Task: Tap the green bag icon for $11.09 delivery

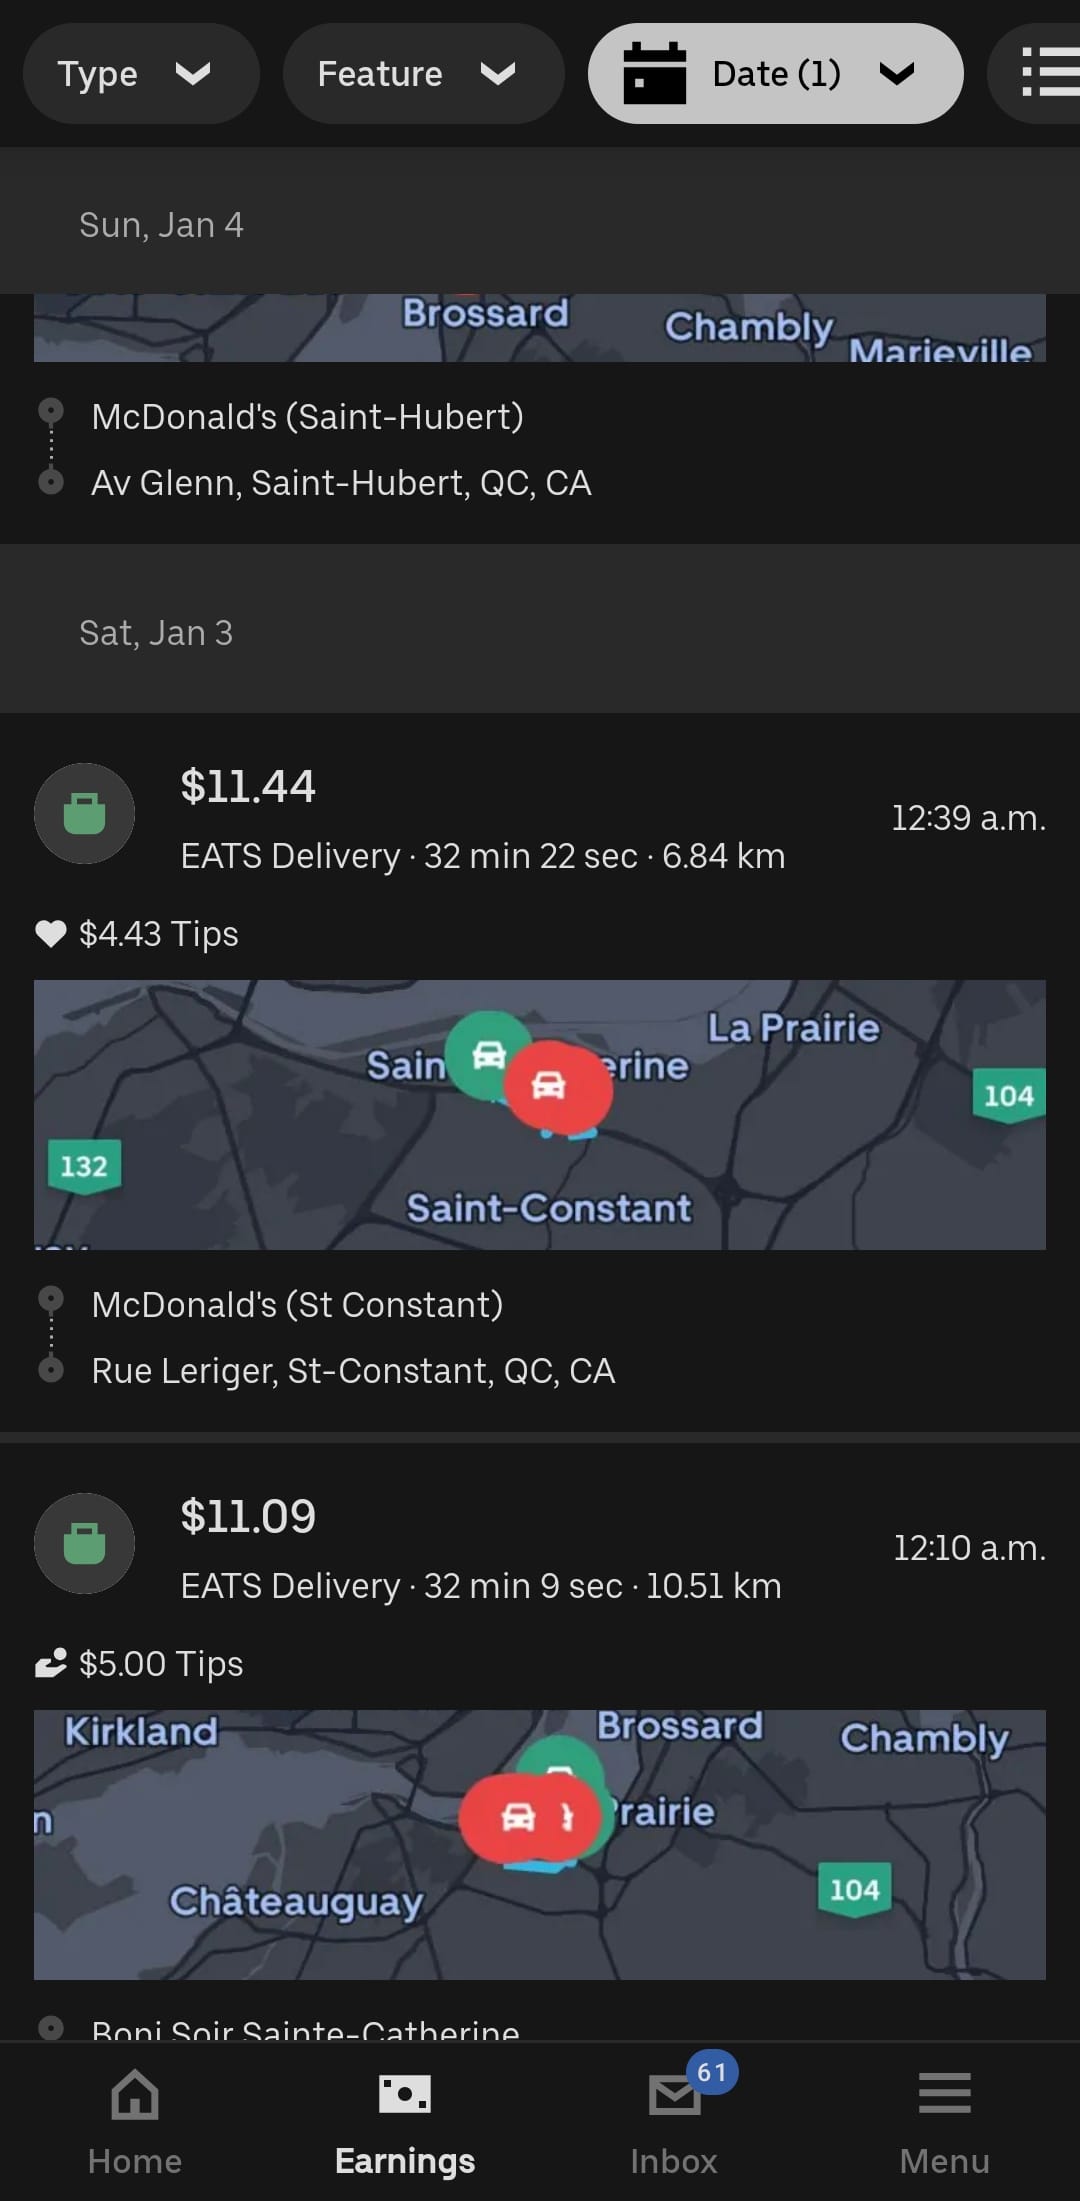Action: point(85,1543)
